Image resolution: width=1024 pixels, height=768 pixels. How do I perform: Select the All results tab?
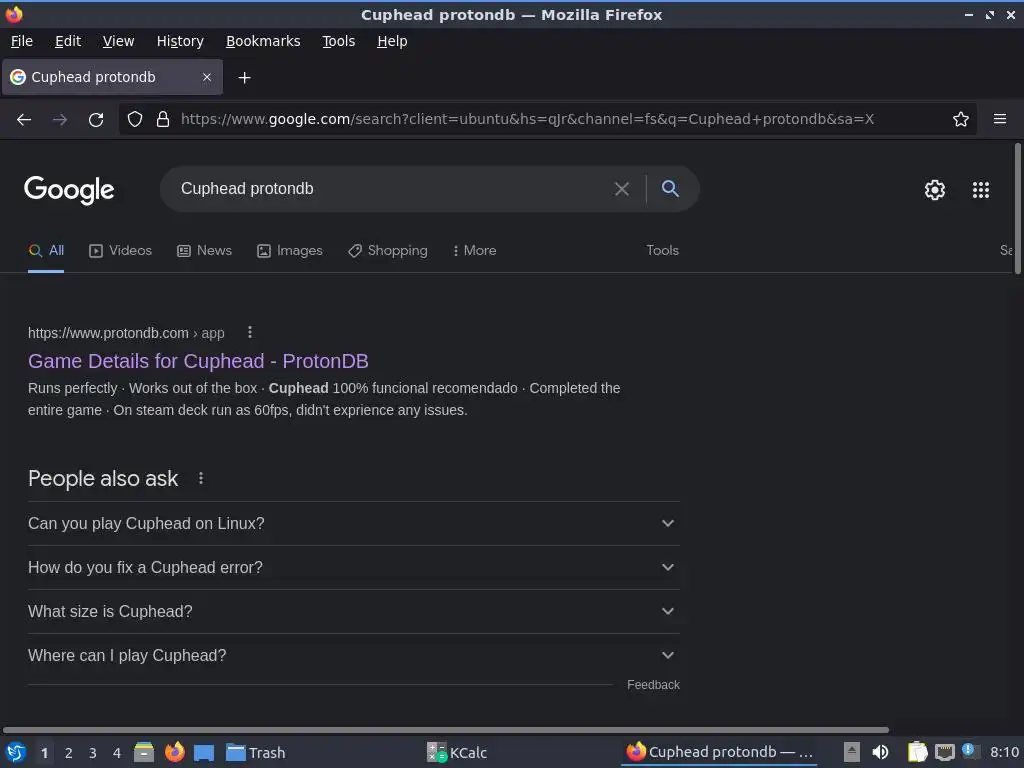(46, 251)
